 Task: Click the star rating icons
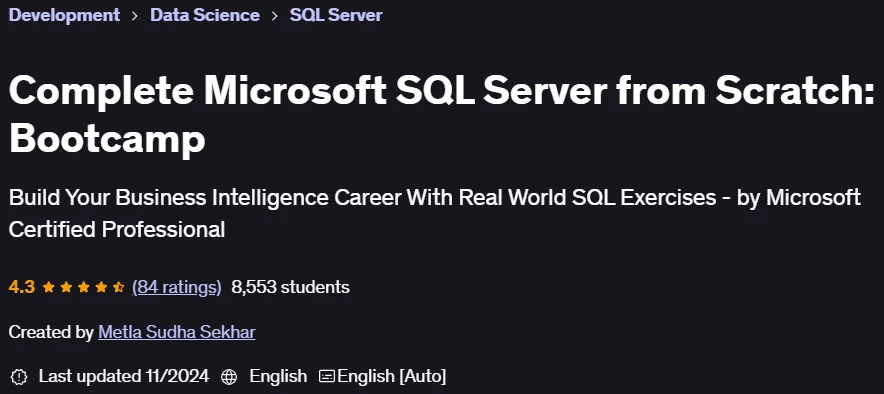point(83,287)
